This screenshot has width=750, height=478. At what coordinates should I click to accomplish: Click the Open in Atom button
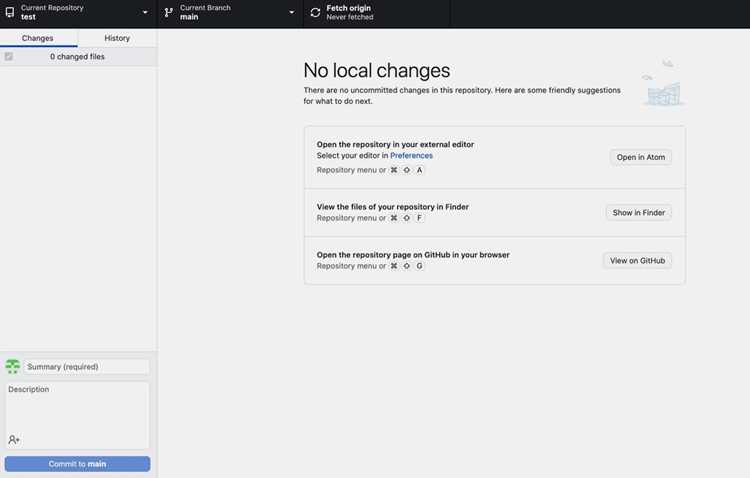(640, 157)
